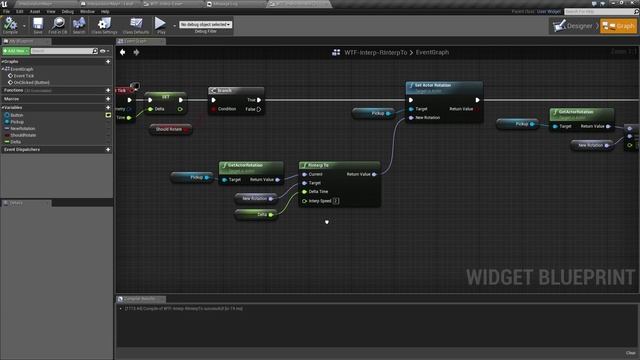Collapse the Variables section

[3, 107]
